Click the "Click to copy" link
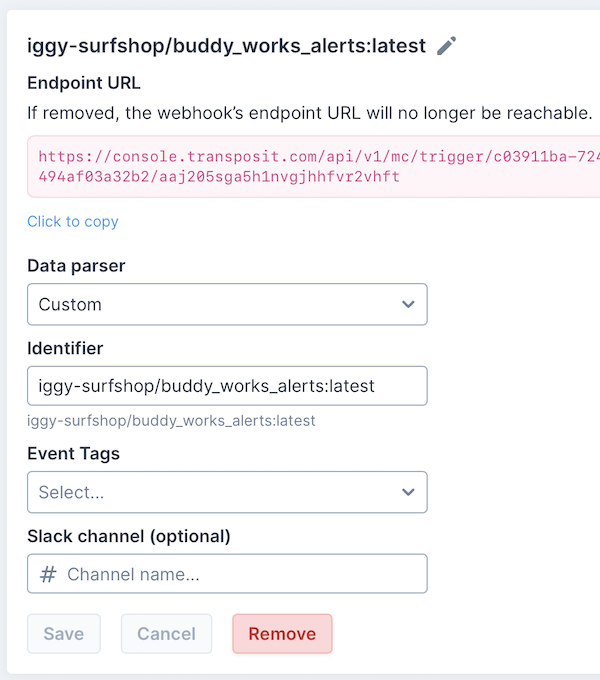 click(x=73, y=222)
